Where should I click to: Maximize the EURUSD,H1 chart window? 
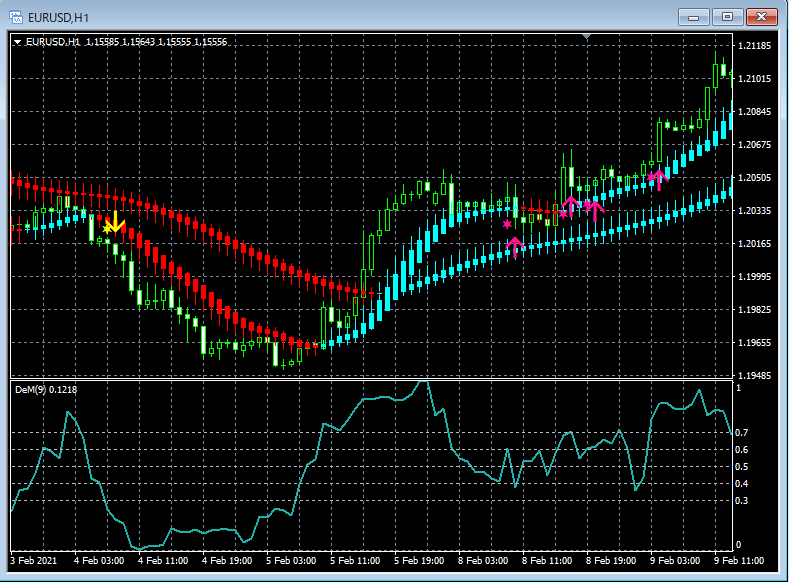point(727,17)
